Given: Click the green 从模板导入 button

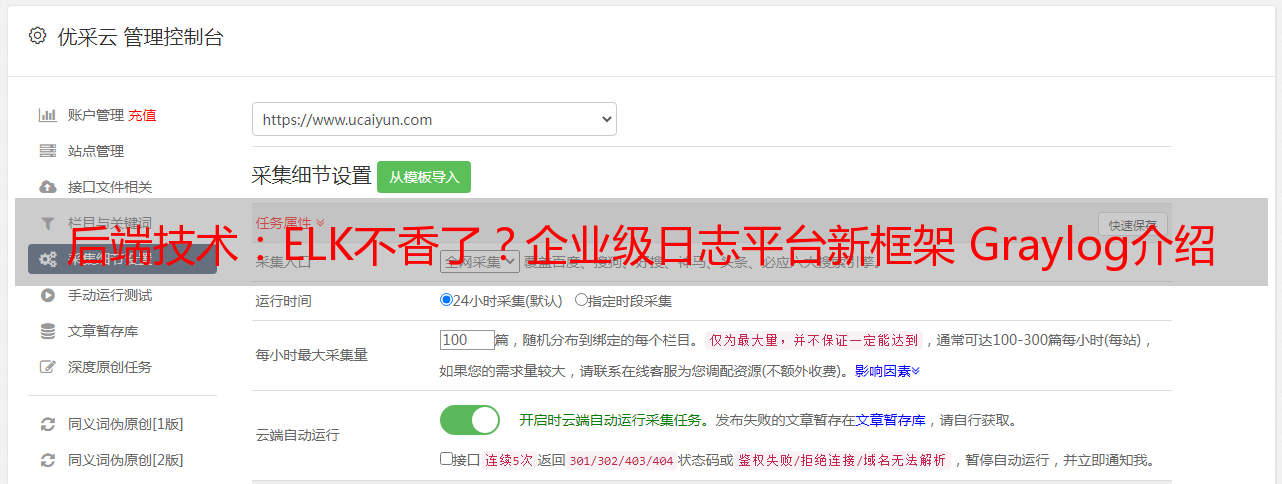Looking at the screenshot, I should coord(424,177).
